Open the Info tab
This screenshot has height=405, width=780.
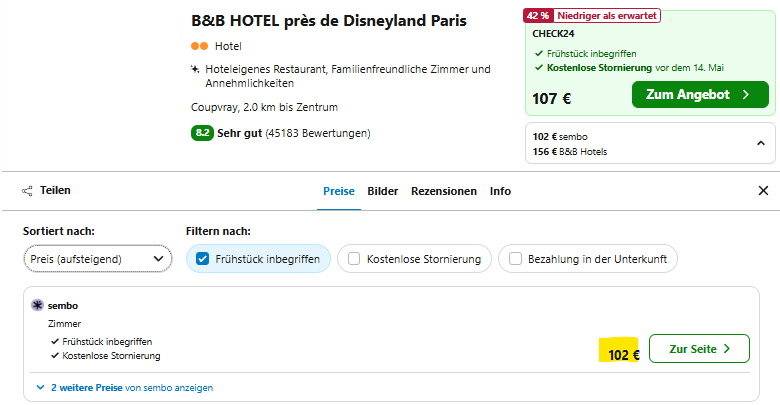tap(500, 191)
